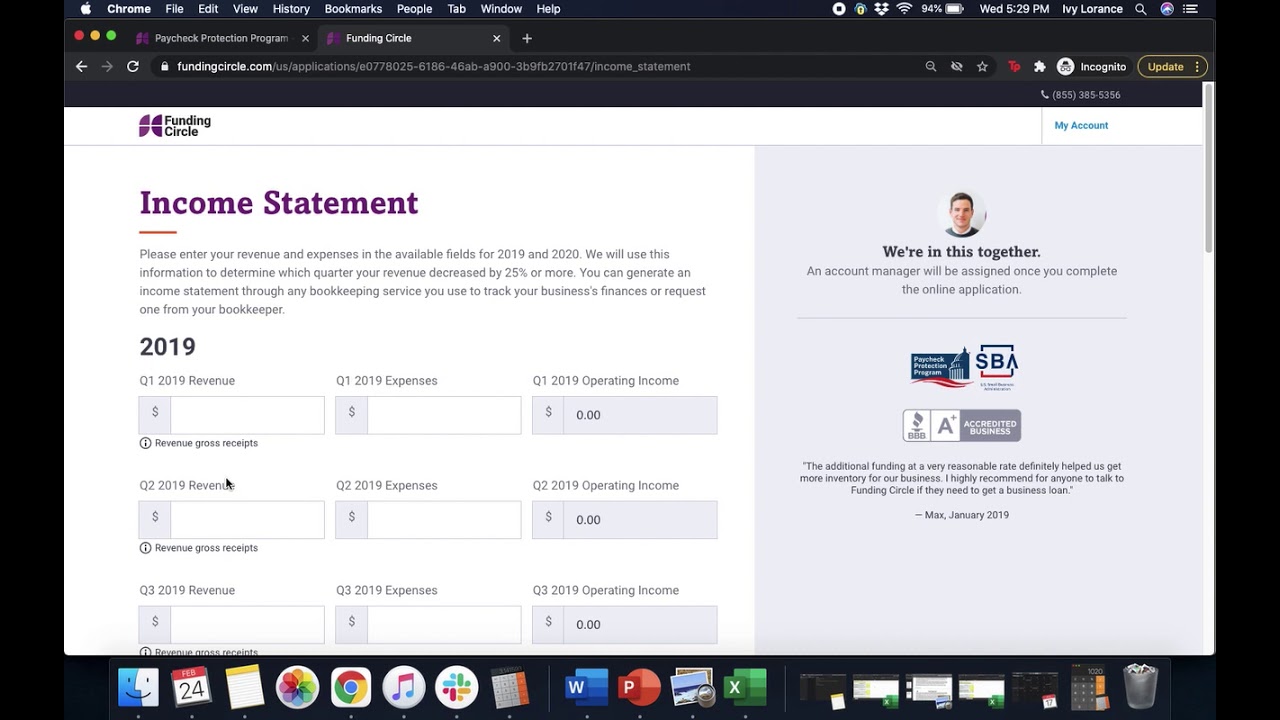Open Finder from the dock
1280x720 pixels.
[x=138, y=688]
